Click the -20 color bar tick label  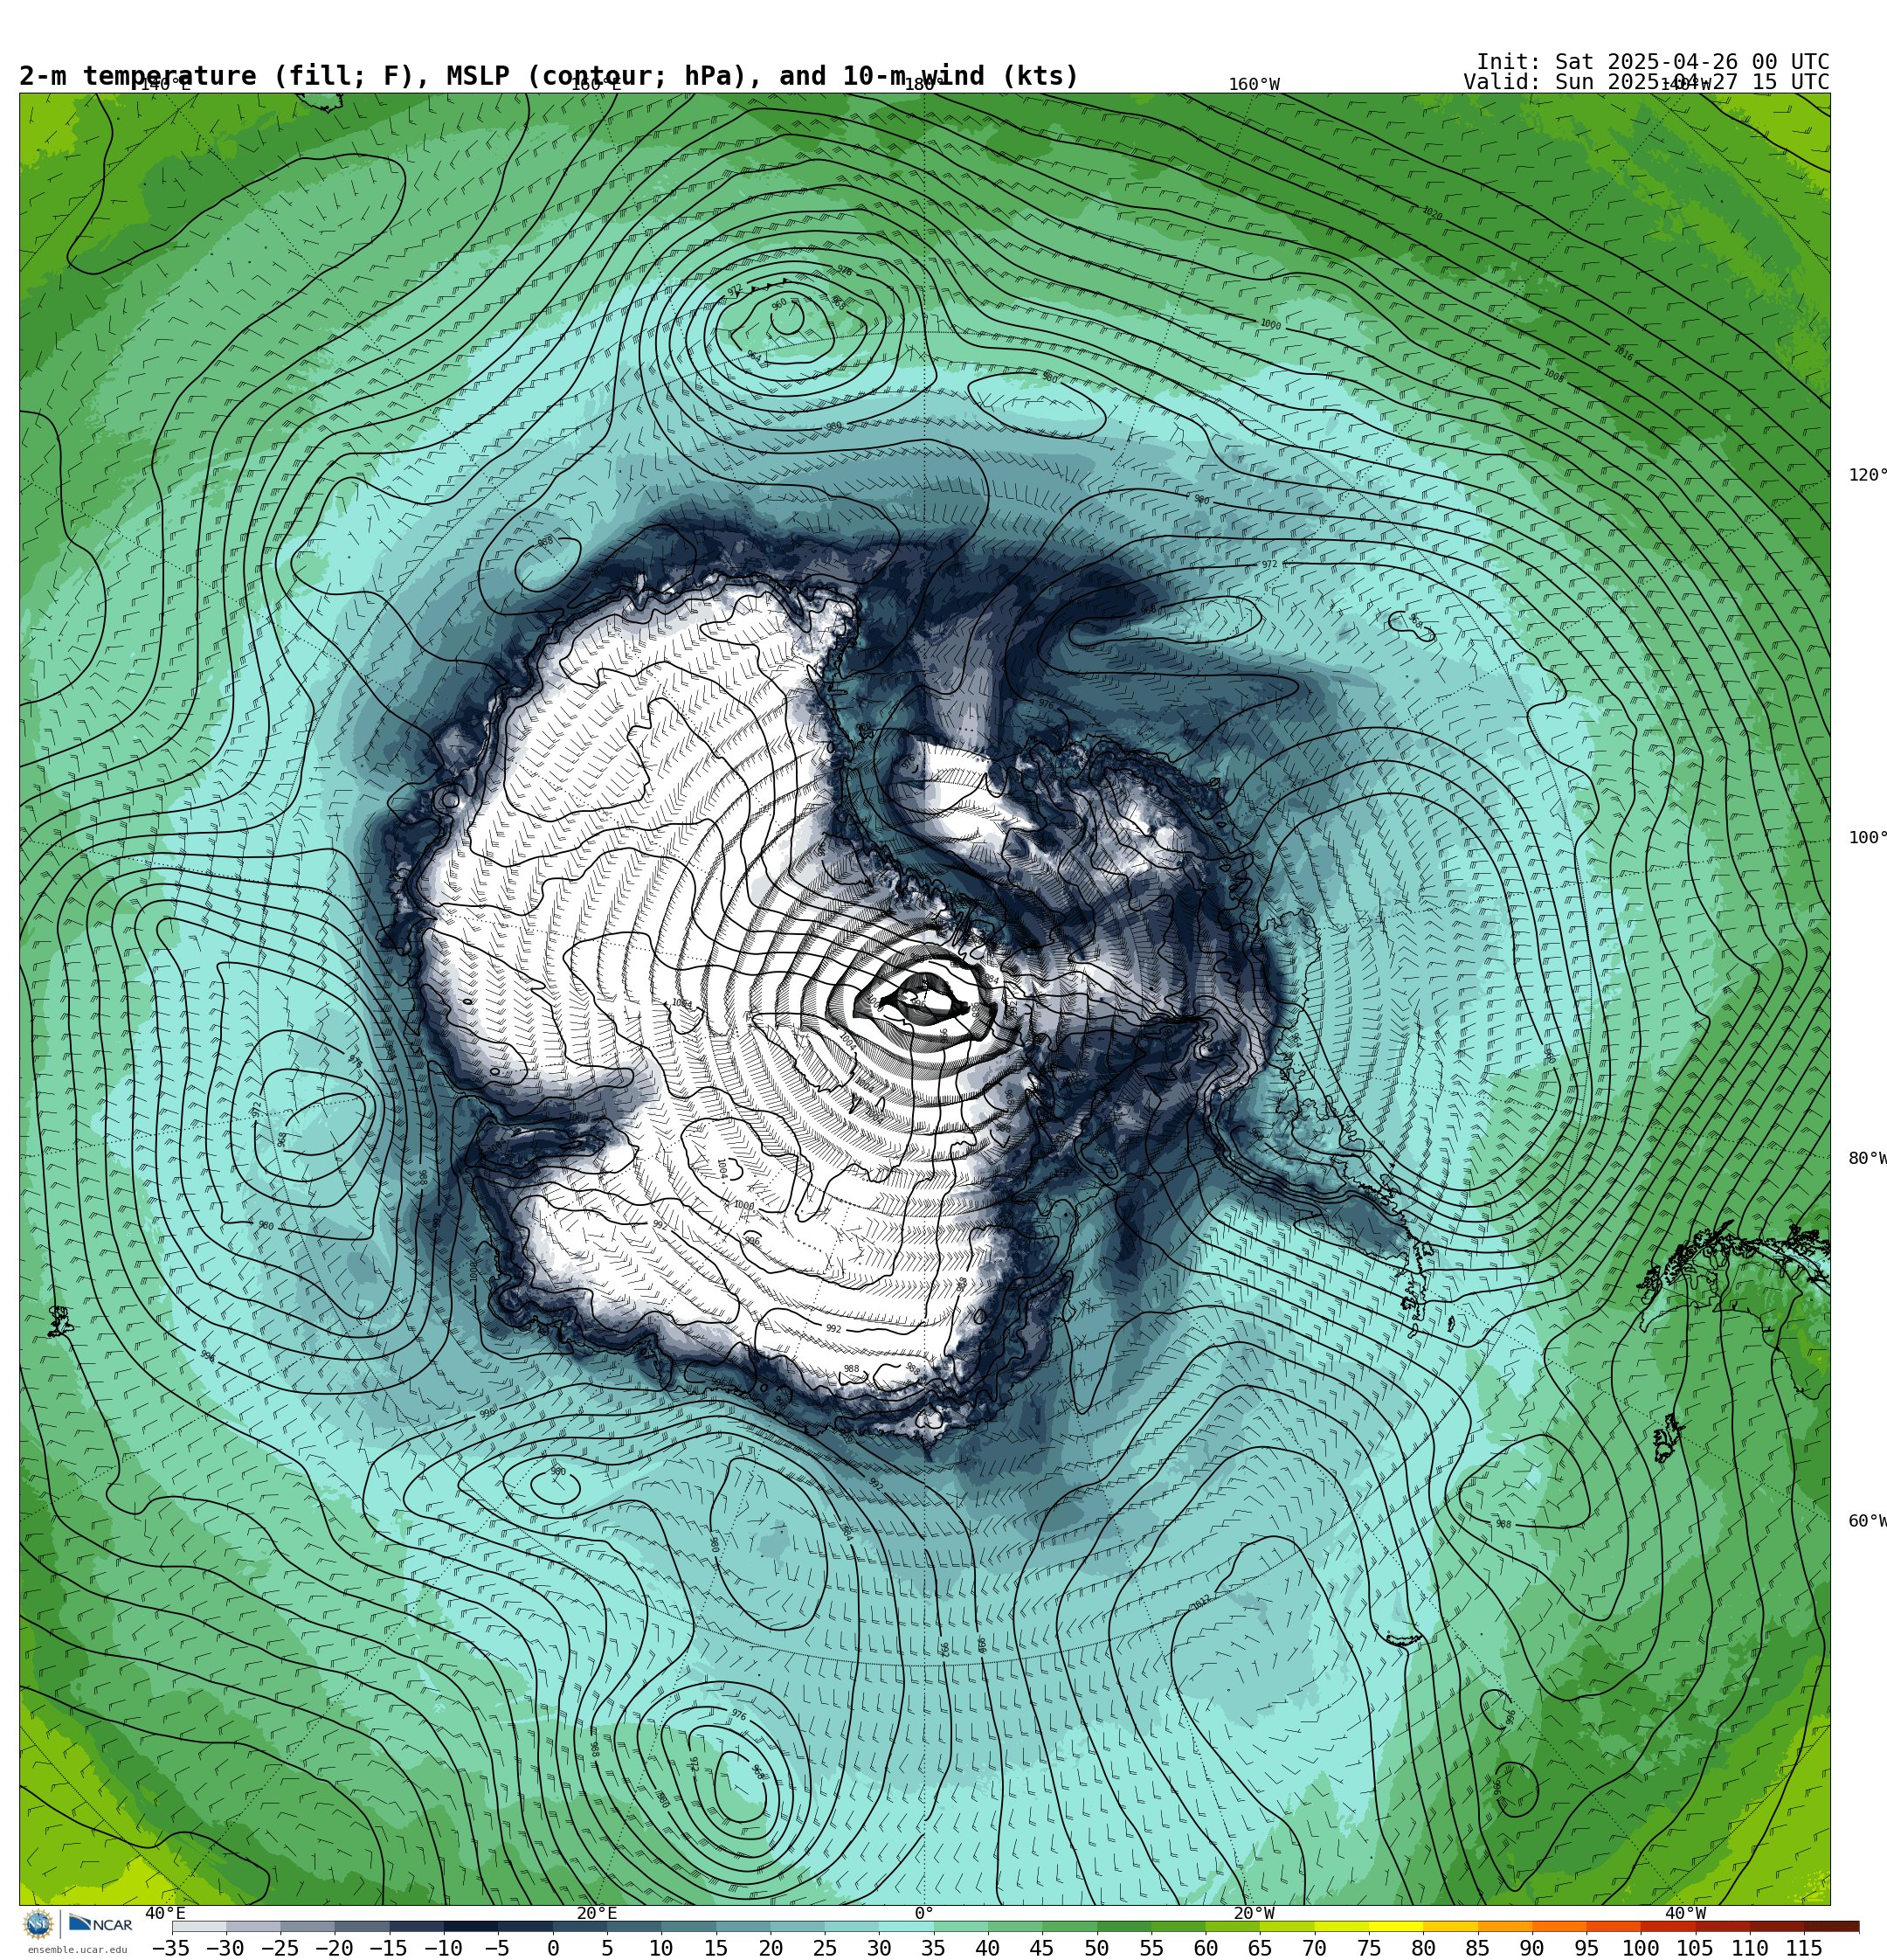334,1948
